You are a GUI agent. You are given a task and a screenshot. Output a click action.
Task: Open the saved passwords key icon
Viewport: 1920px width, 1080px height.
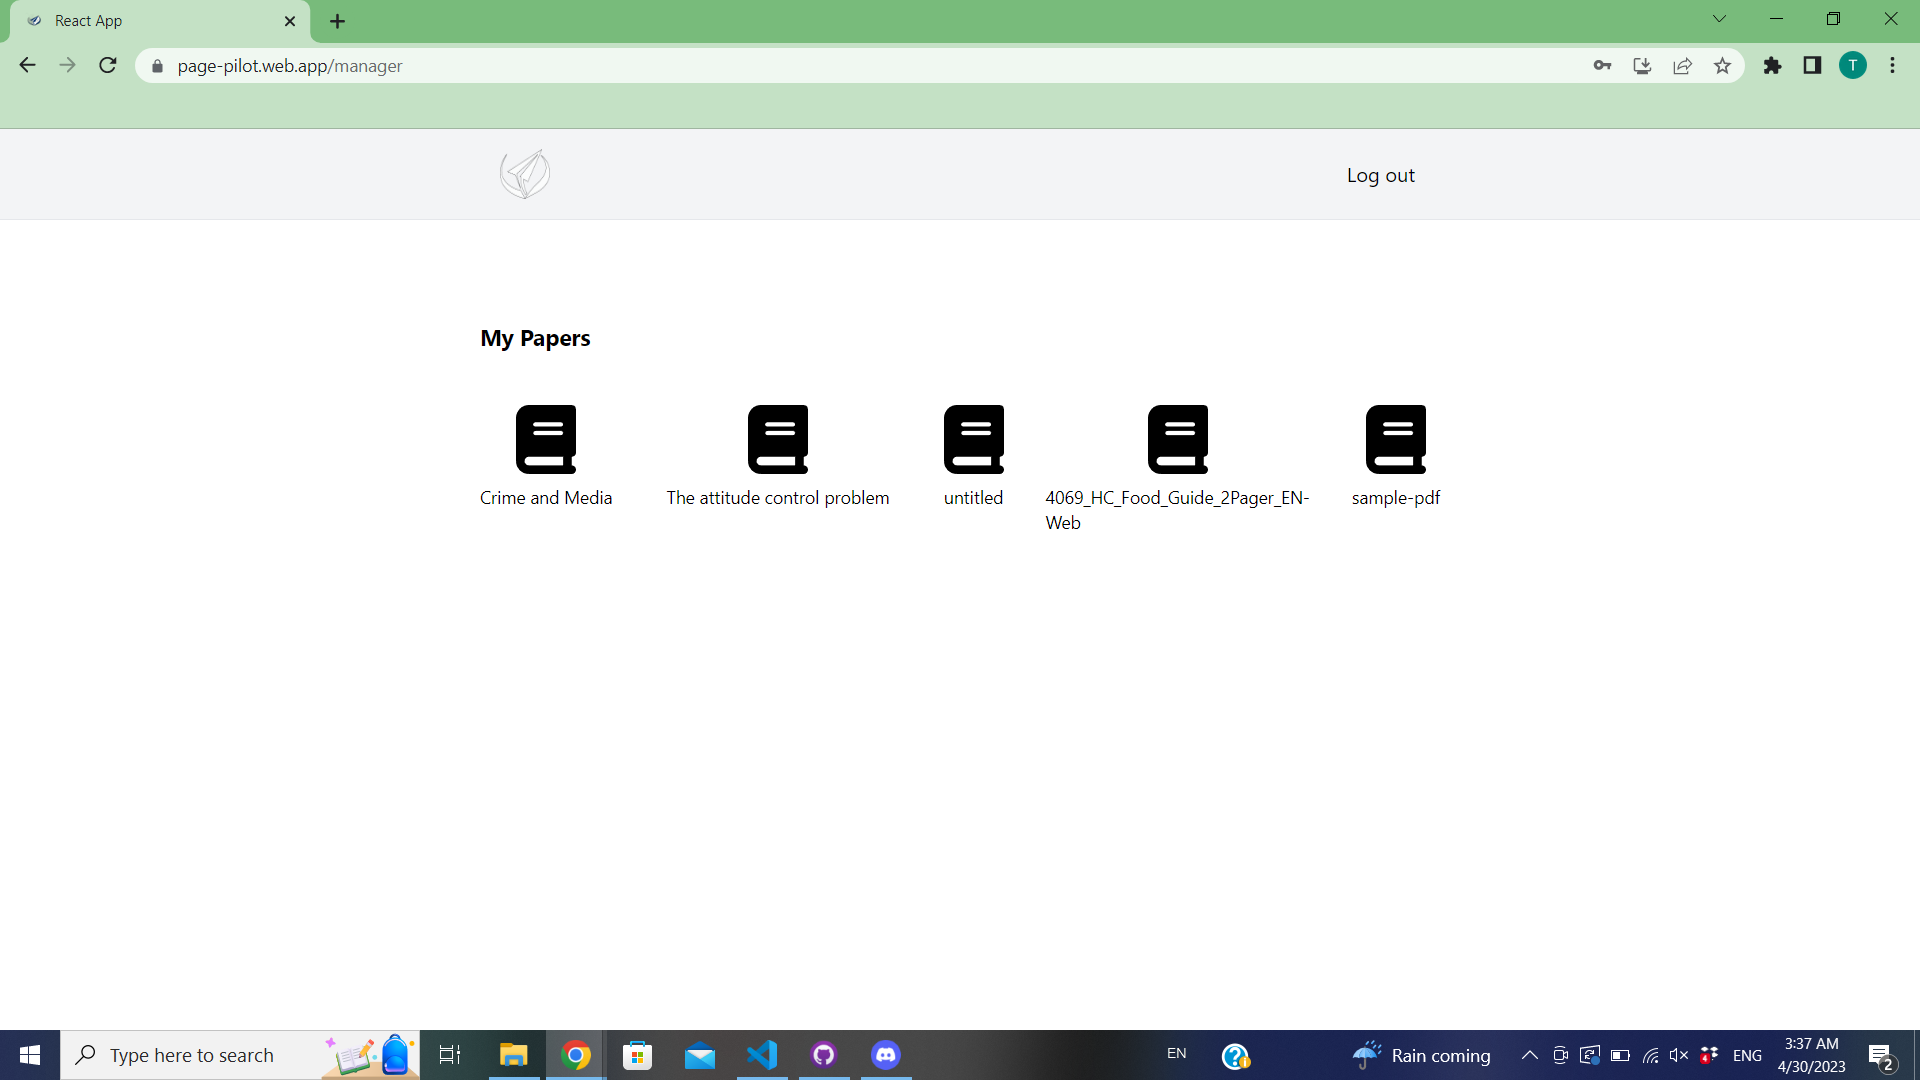(x=1602, y=66)
